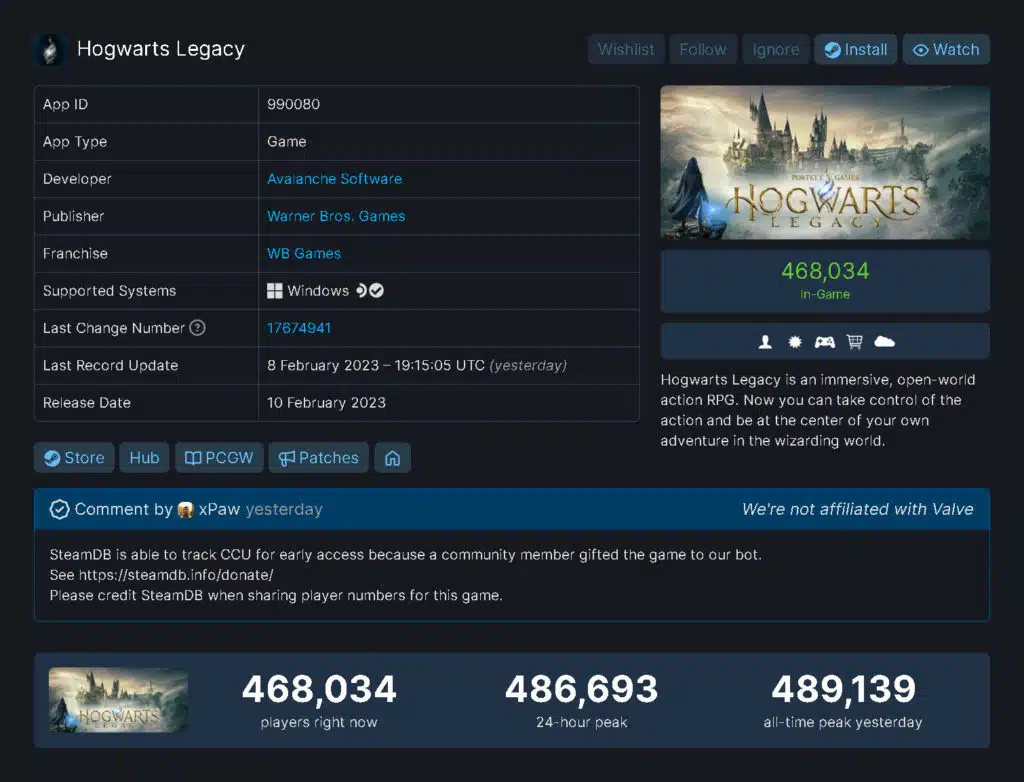Click the Install button with Steam logo

856,50
